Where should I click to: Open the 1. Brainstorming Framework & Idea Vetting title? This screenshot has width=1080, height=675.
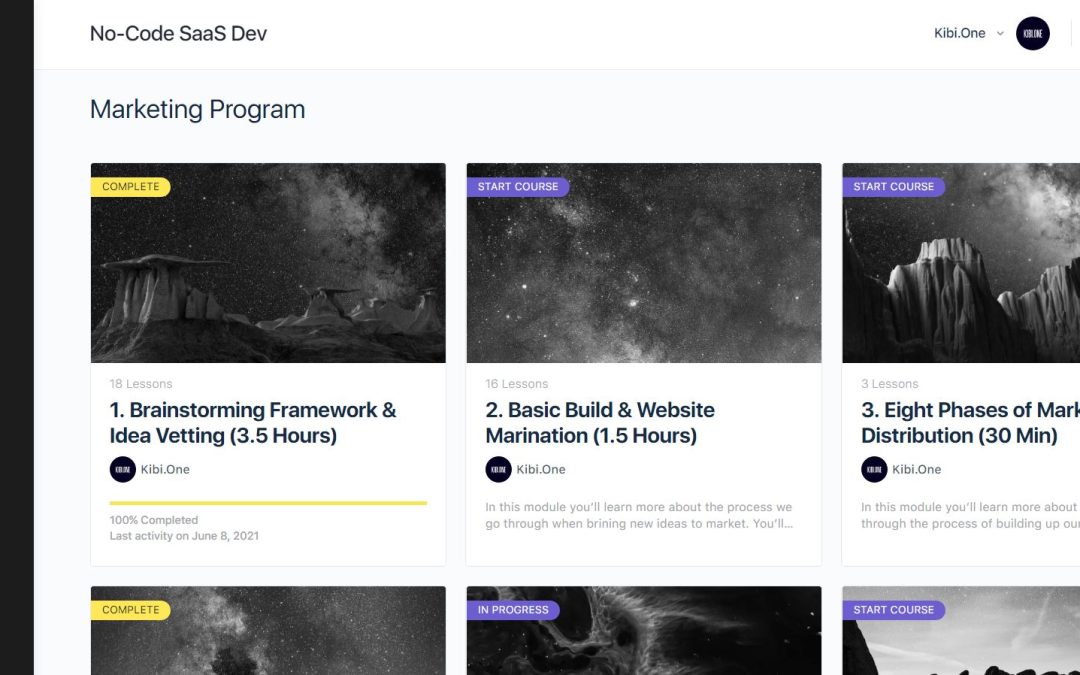point(253,422)
